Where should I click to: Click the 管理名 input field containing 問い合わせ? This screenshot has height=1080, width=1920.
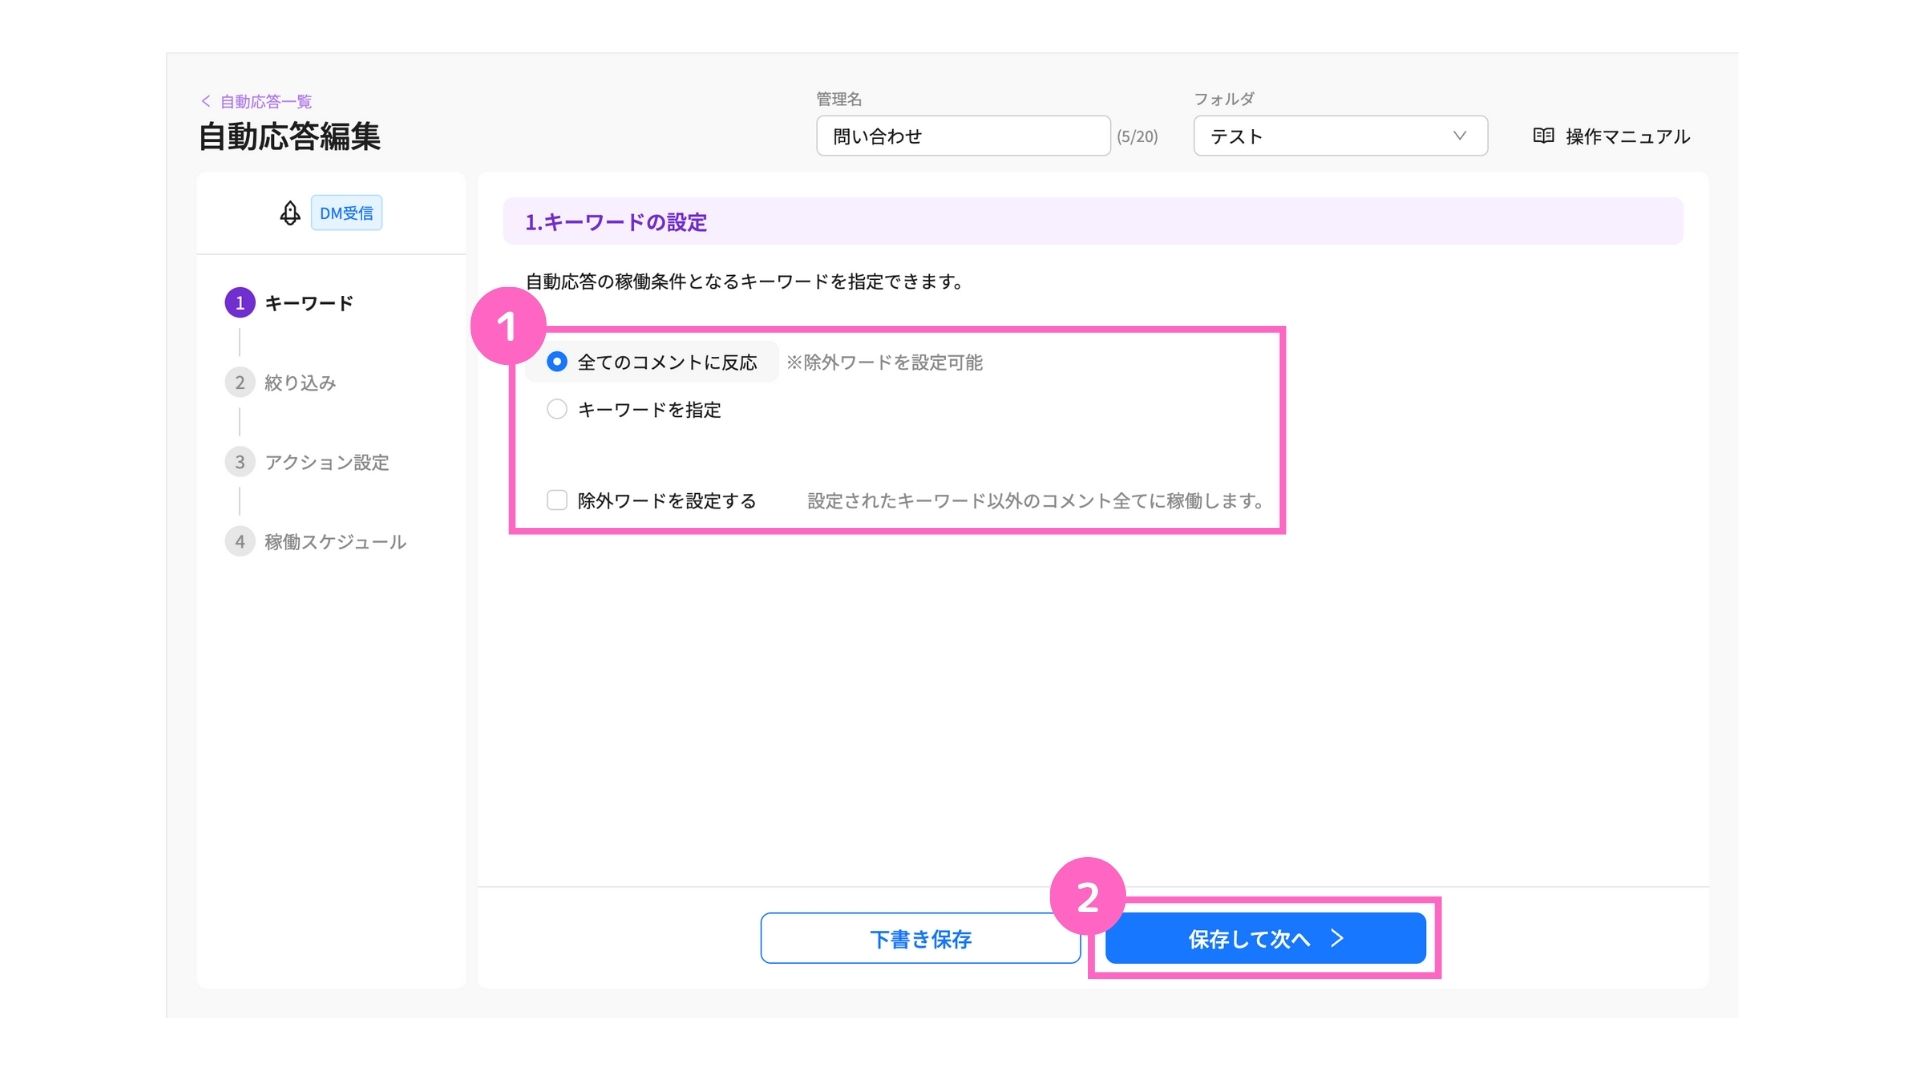(963, 136)
